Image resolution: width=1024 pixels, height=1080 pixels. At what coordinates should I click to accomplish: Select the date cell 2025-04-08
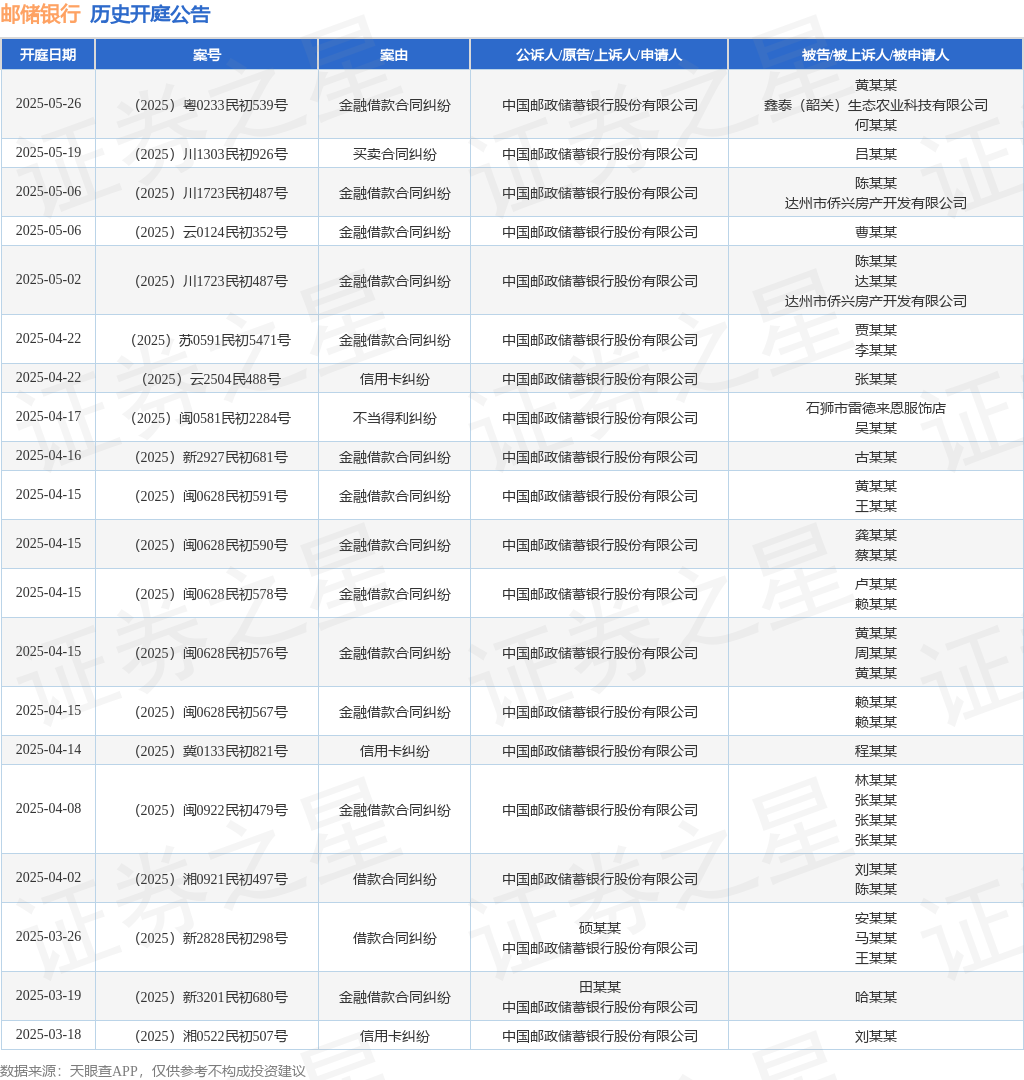click(48, 809)
